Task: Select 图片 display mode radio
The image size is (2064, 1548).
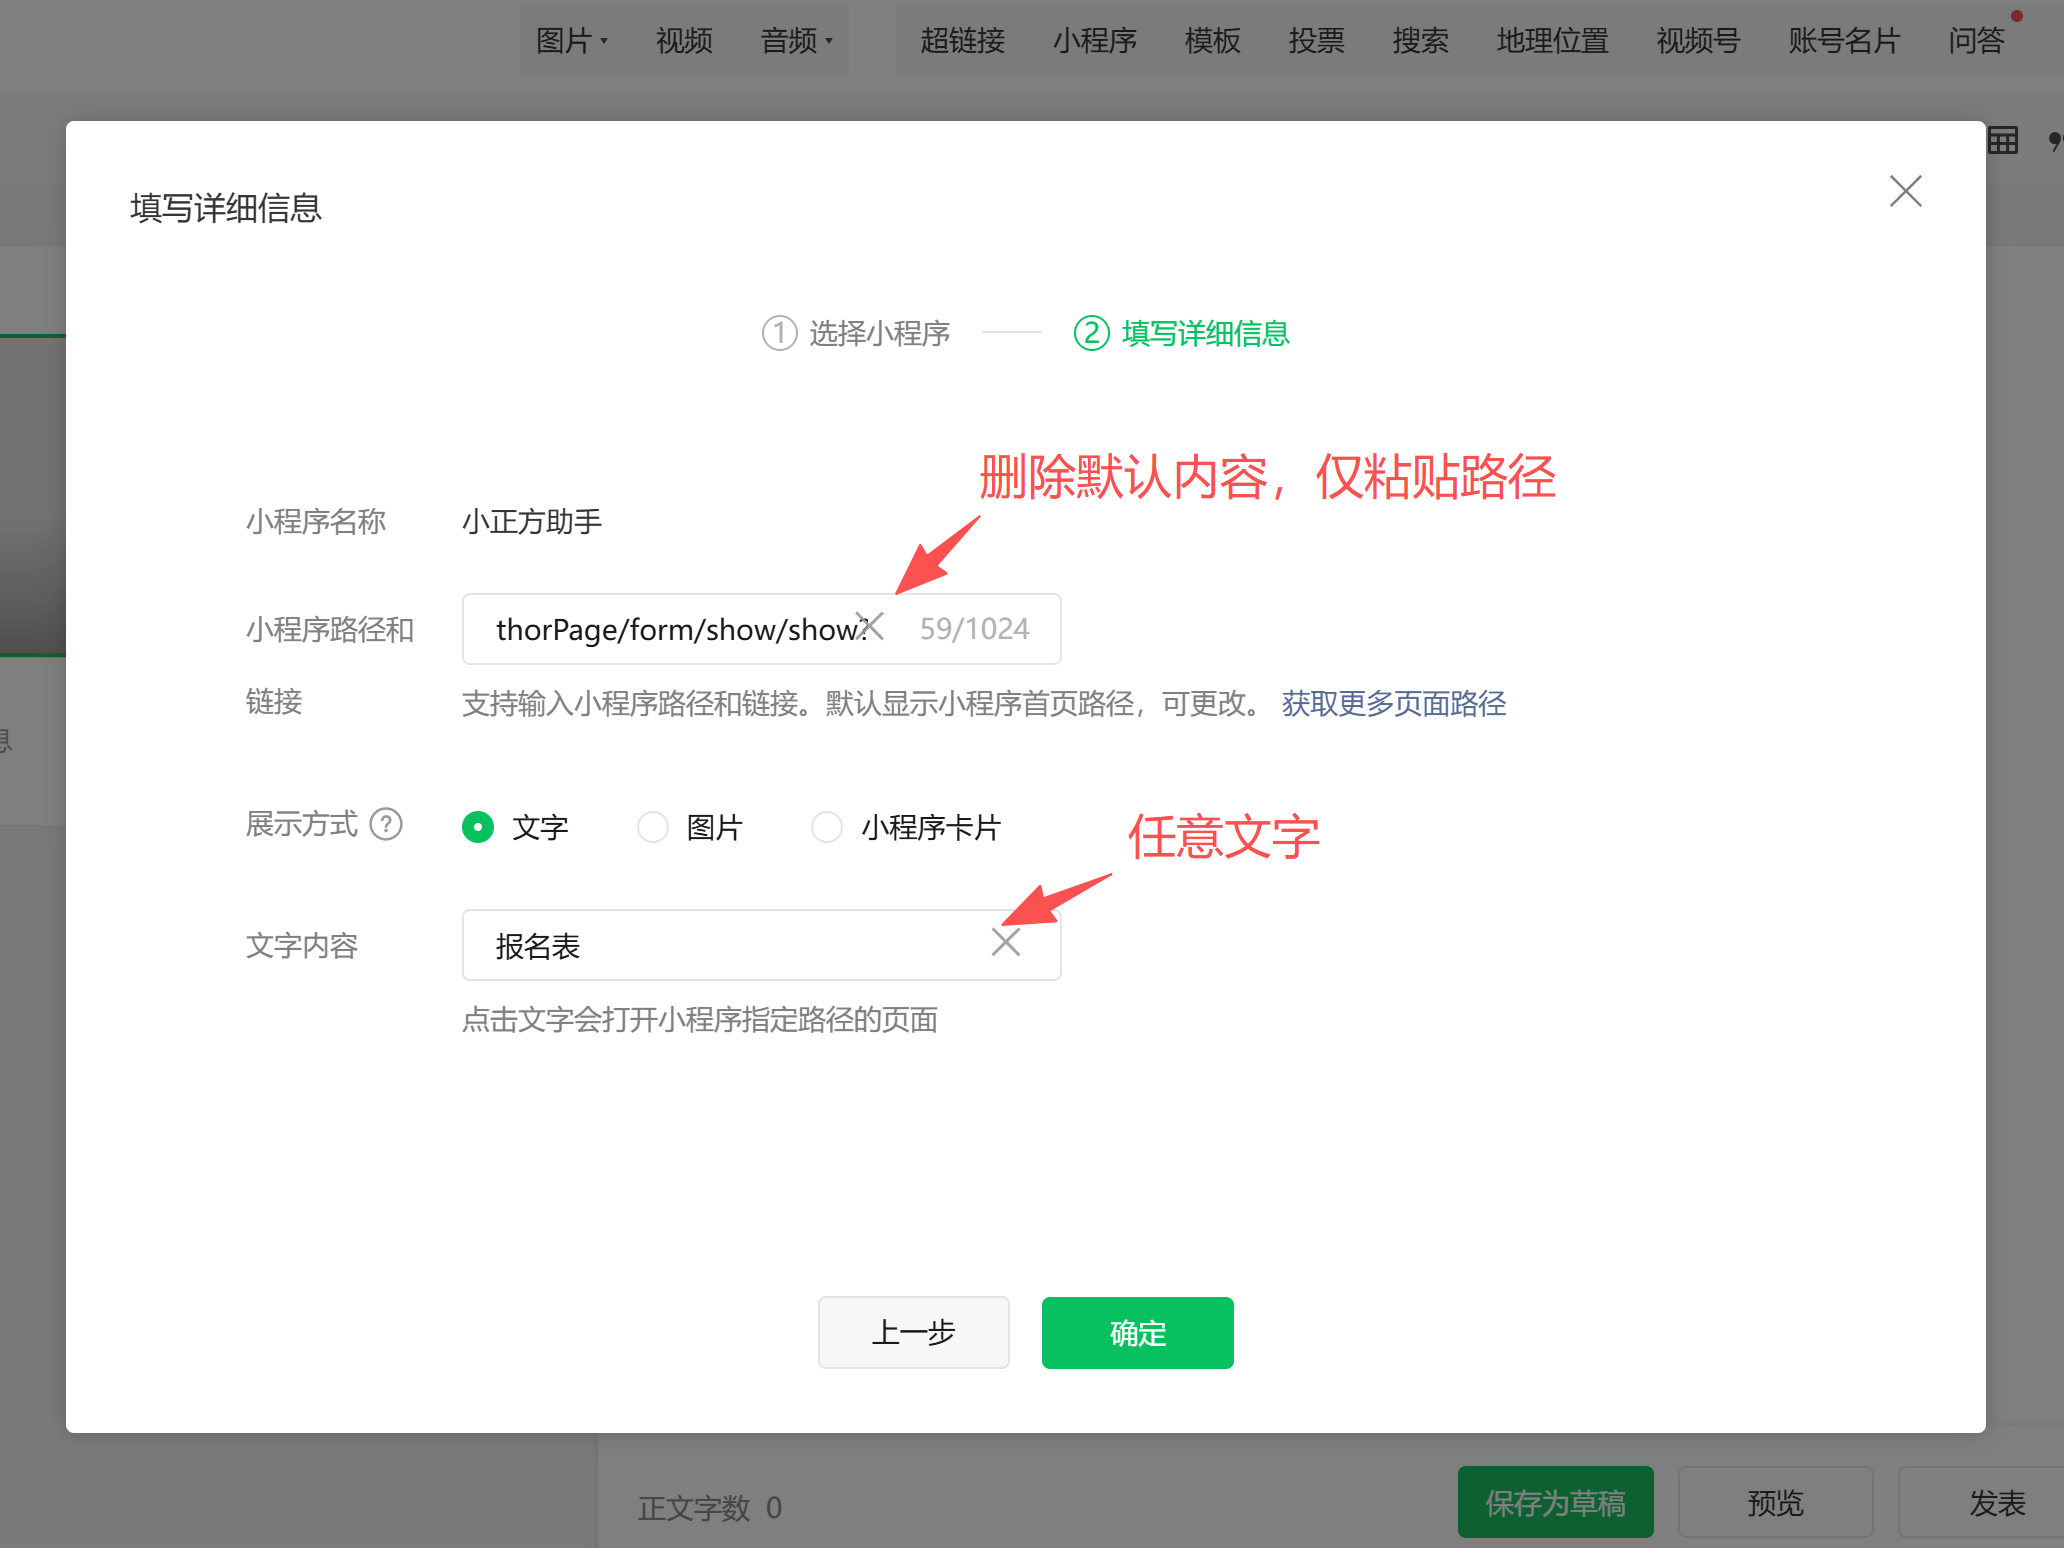Action: click(653, 827)
